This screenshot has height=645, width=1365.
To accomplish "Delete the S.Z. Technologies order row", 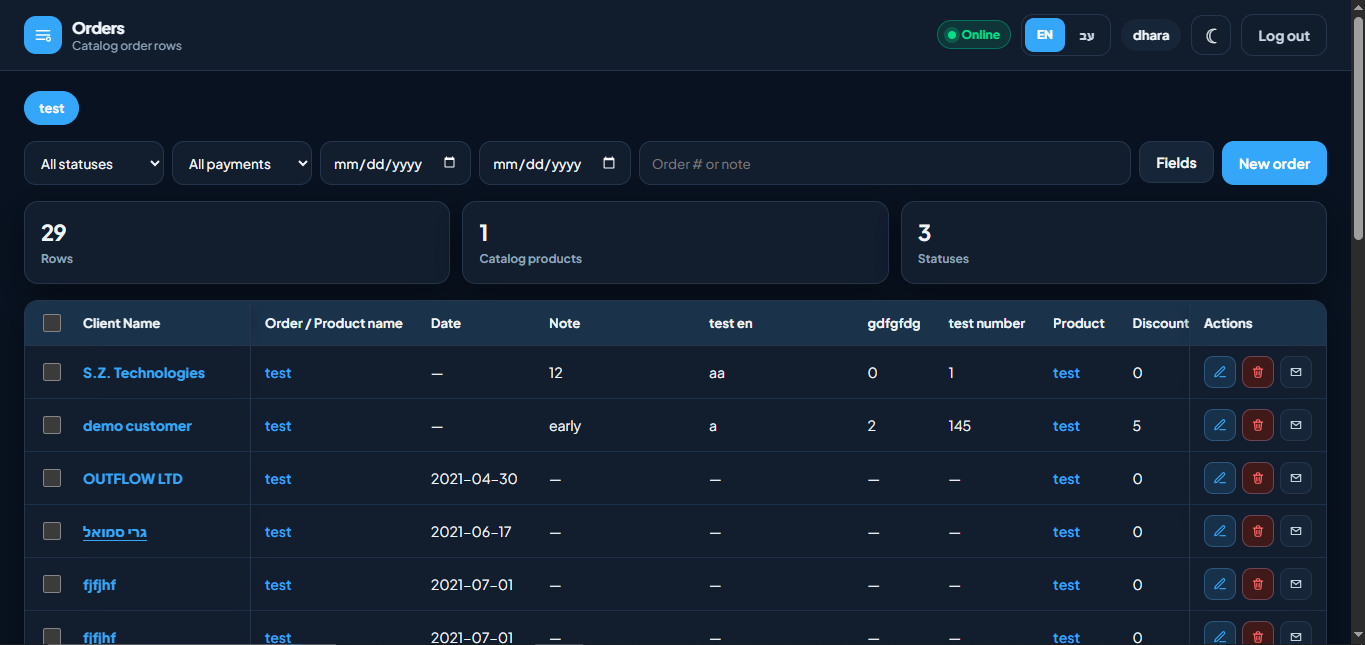I will [x=1258, y=372].
